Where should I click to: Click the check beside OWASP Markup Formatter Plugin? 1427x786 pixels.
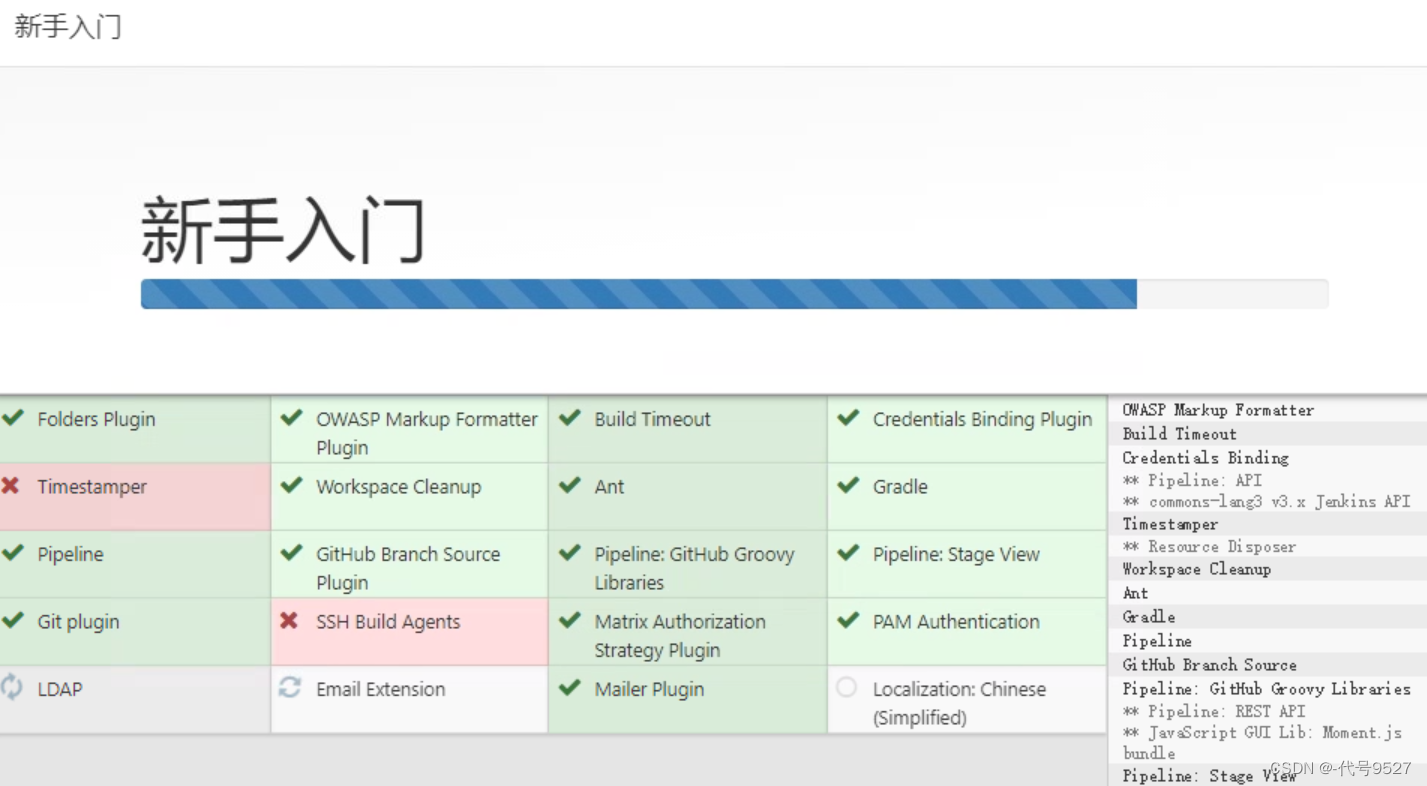pyautogui.click(x=291, y=418)
